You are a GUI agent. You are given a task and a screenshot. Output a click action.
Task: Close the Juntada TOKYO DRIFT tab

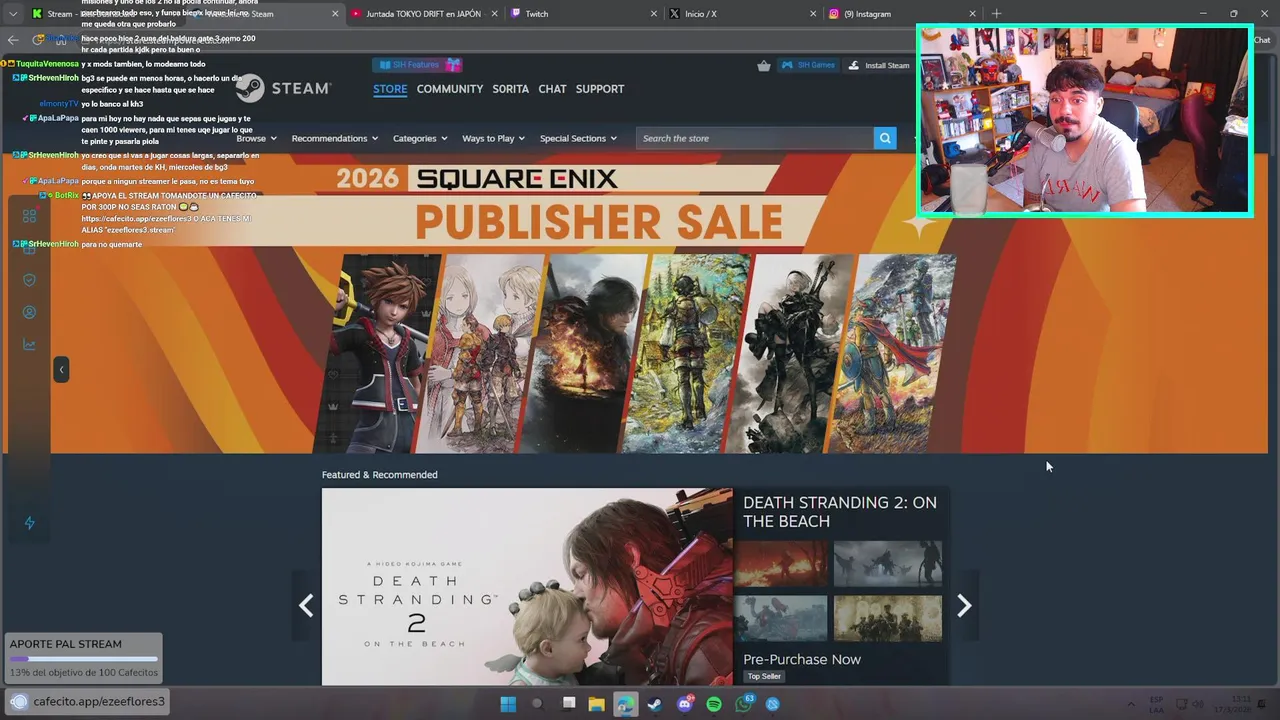tap(495, 14)
